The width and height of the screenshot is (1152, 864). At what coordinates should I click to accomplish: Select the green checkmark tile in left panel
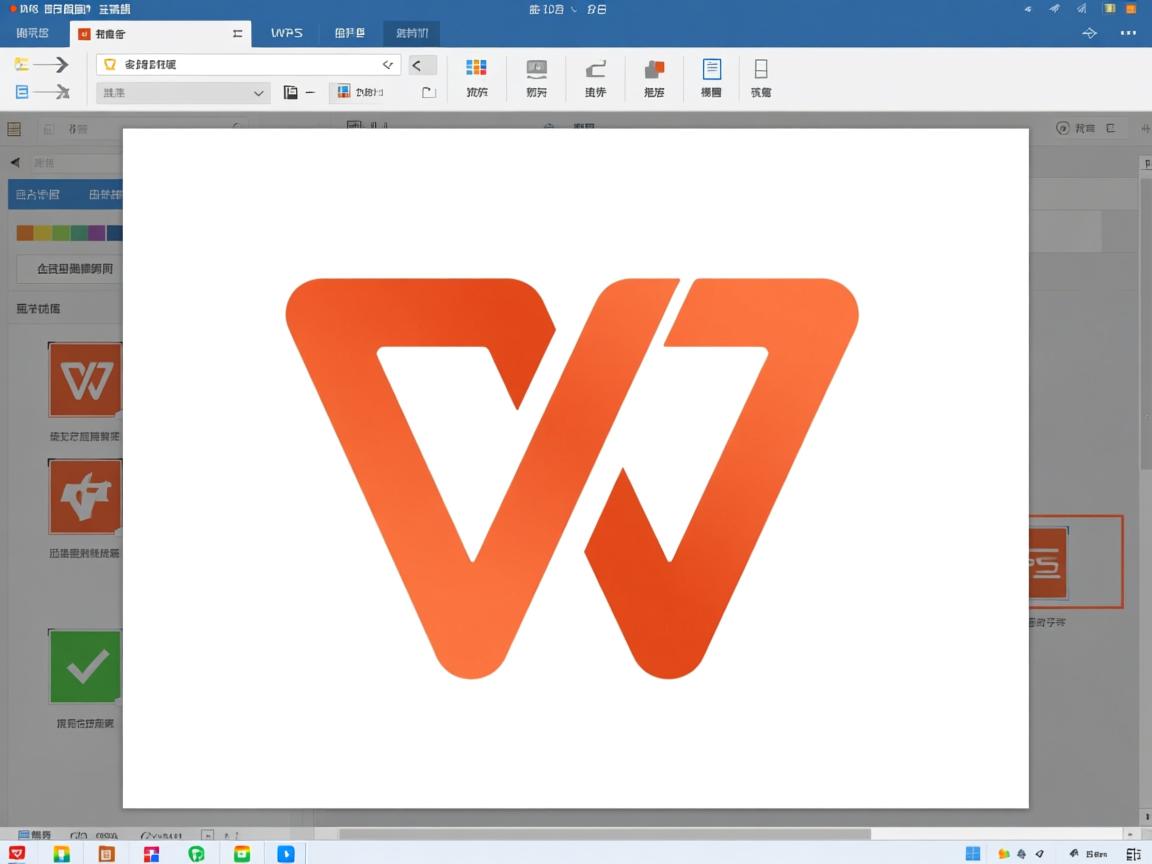tap(85, 666)
